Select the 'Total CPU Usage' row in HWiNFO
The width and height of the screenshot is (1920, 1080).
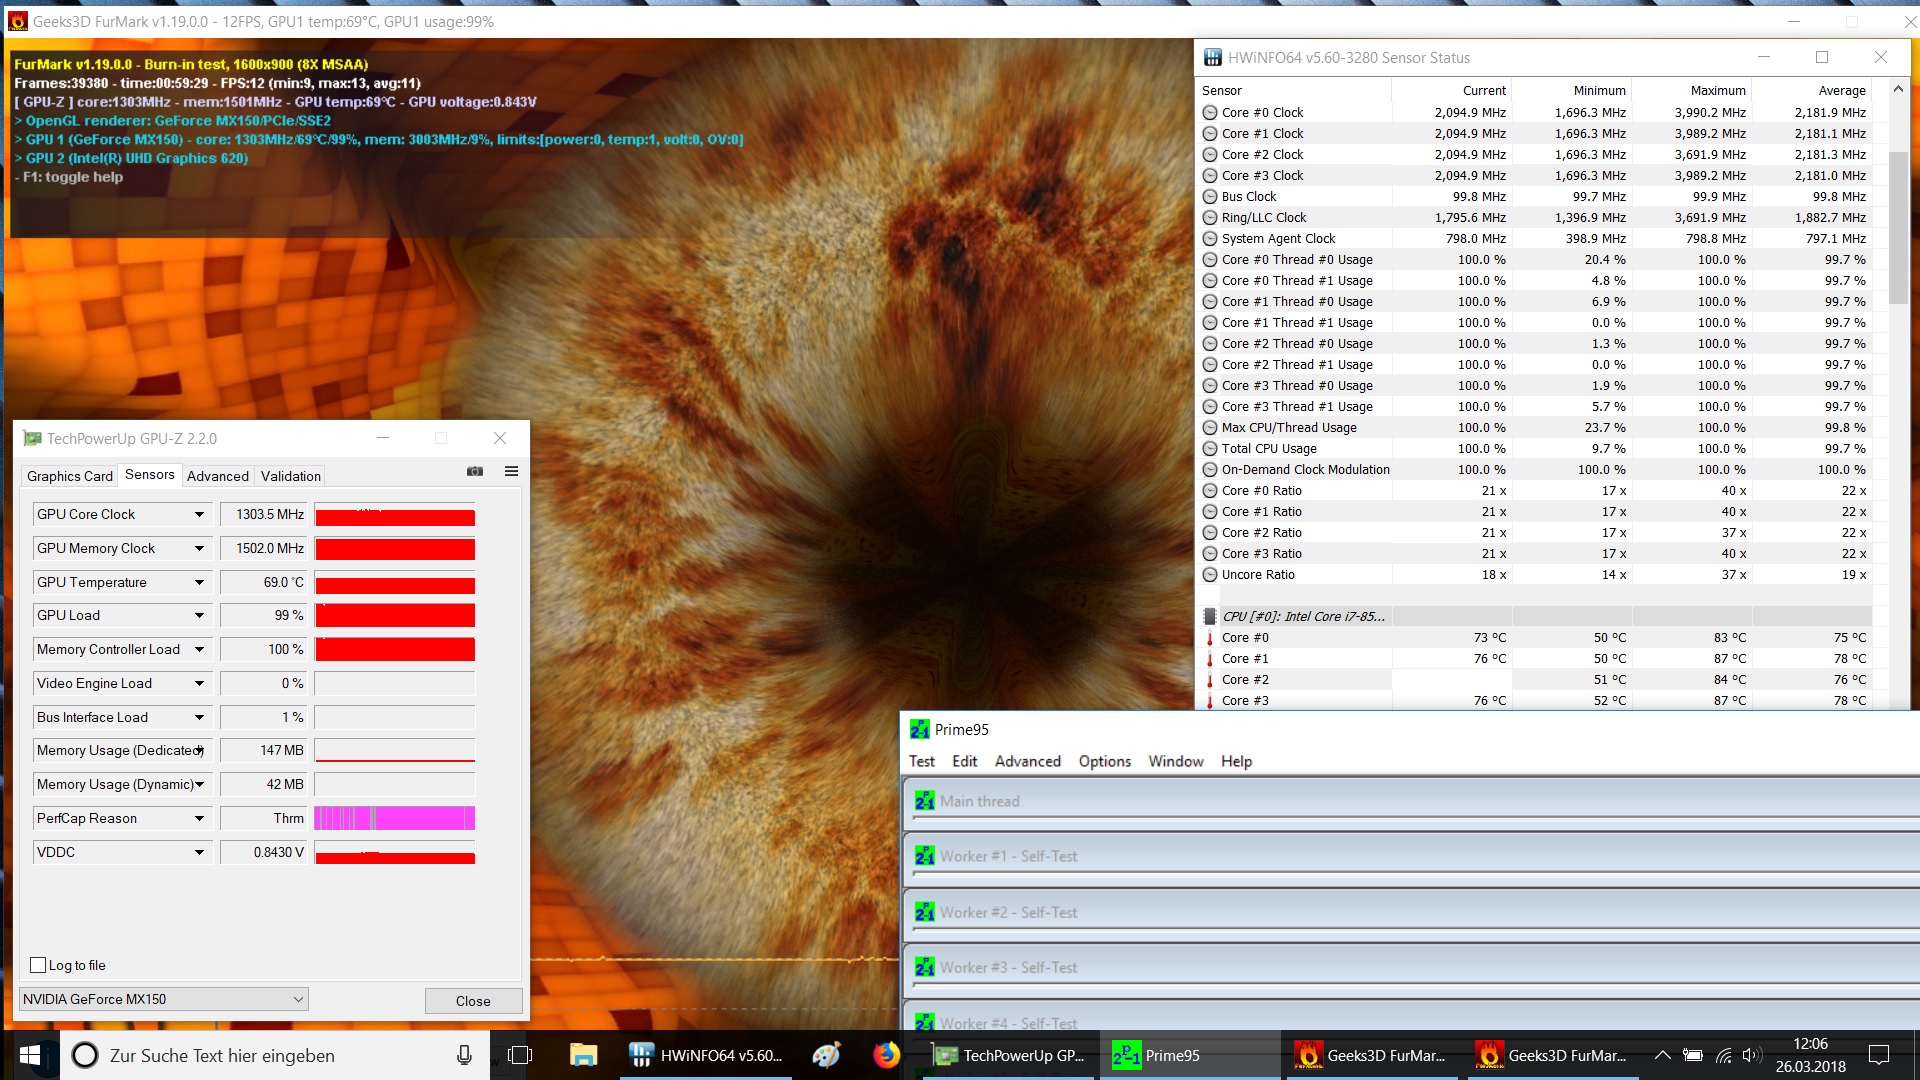coord(1535,449)
